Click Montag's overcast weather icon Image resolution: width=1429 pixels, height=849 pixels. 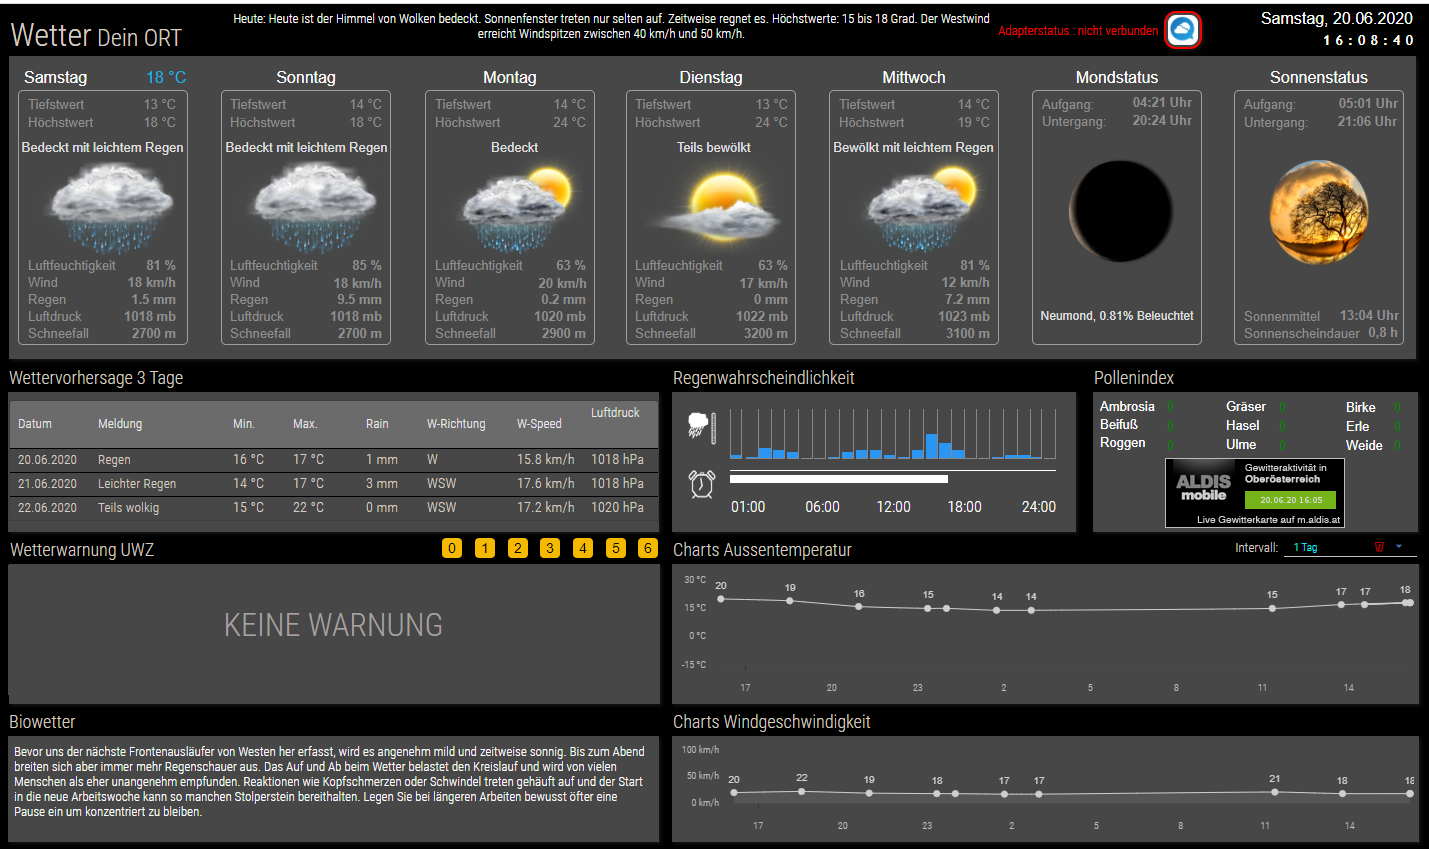coord(516,208)
